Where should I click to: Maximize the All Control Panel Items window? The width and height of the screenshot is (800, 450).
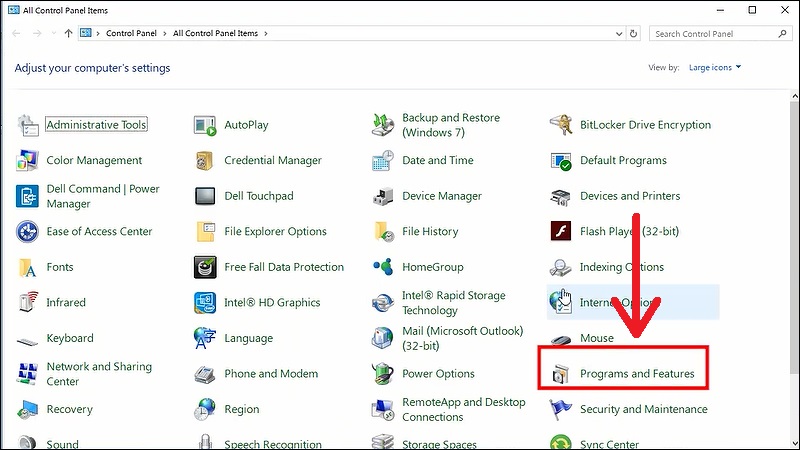(x=752, y=10)
